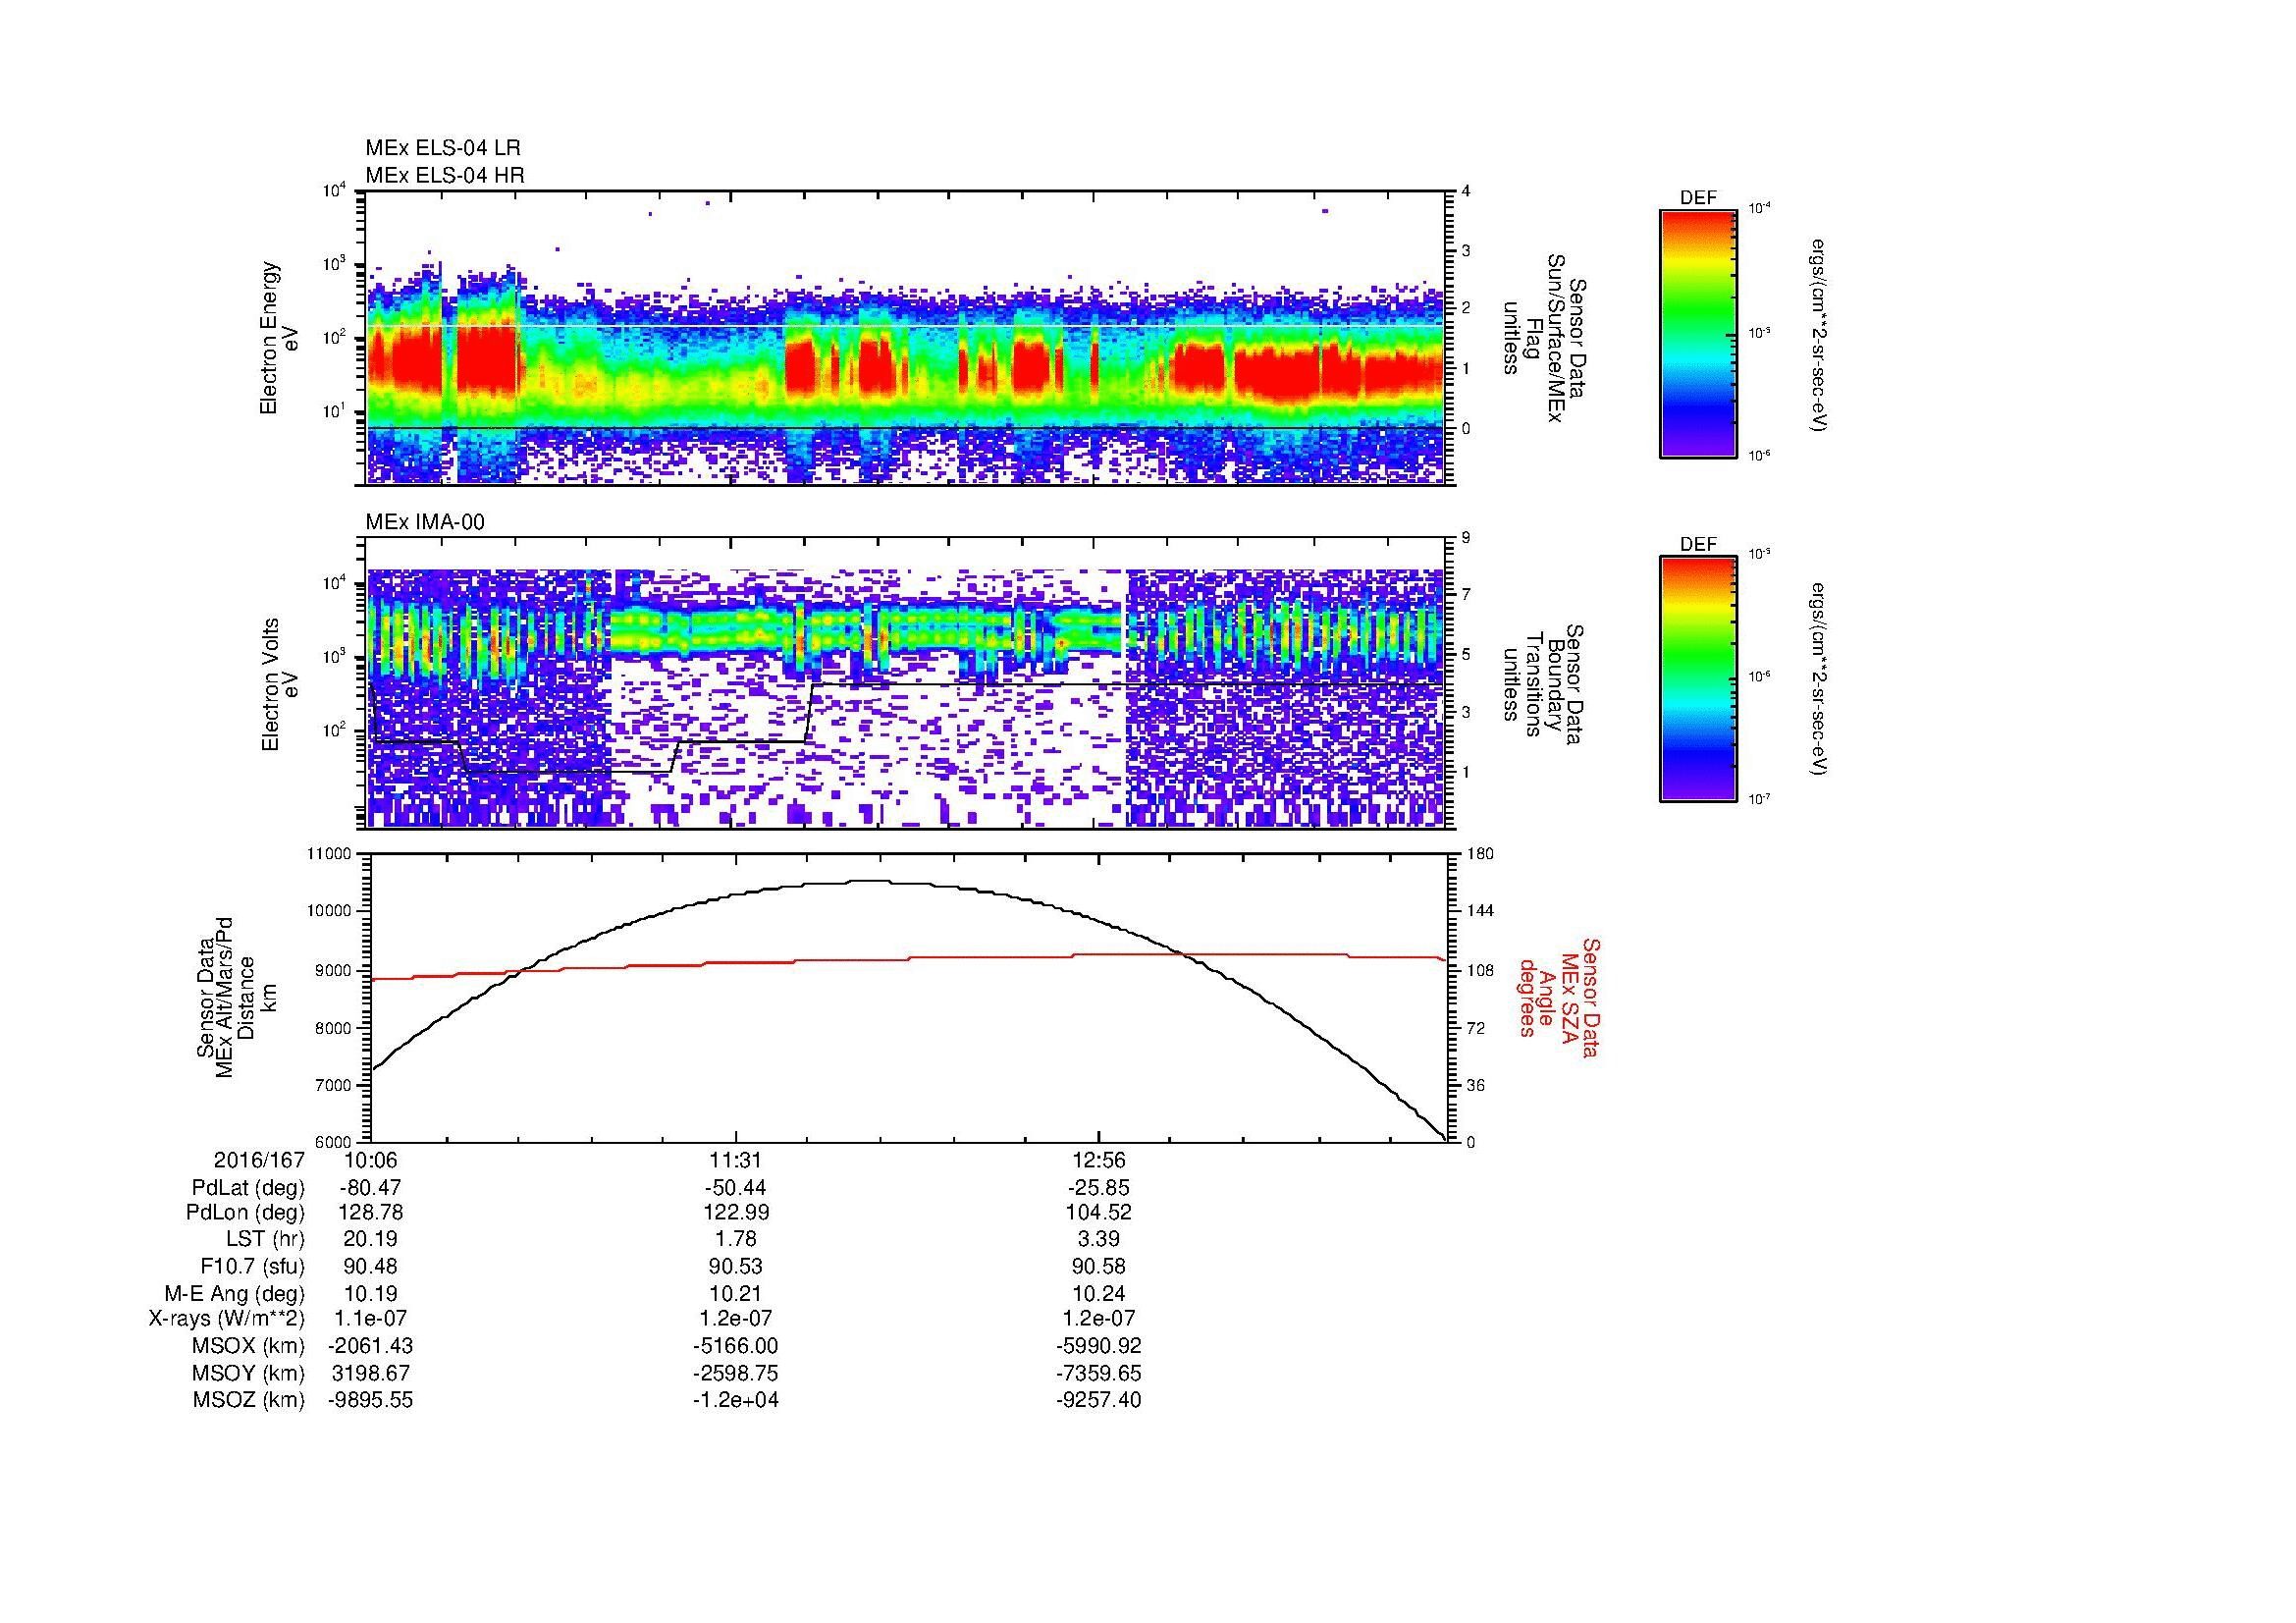Click the F10.7 value 90.48
Image resolution: width=2296 pixels, height=1623 pixels.
pyautogui.click(x=370, y=1267)
